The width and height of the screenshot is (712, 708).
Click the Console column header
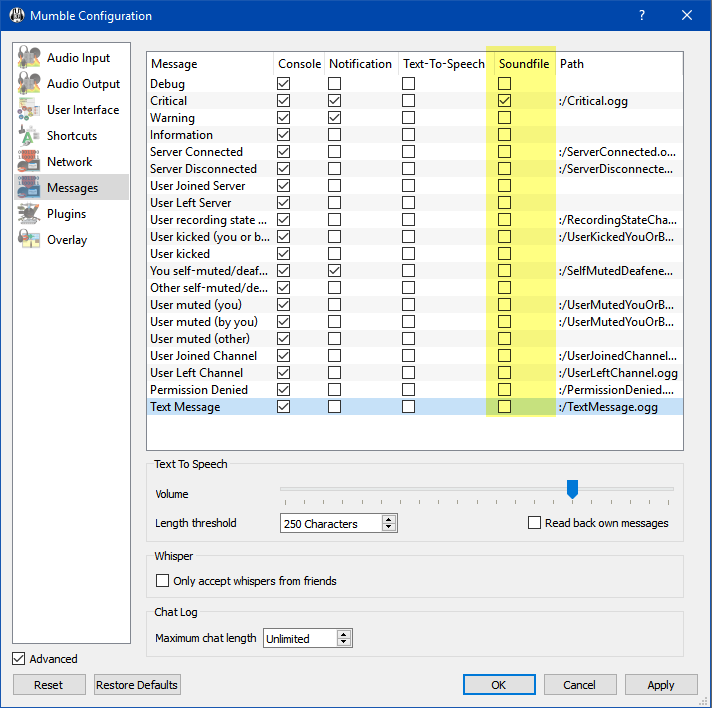(x=299, y=64)
